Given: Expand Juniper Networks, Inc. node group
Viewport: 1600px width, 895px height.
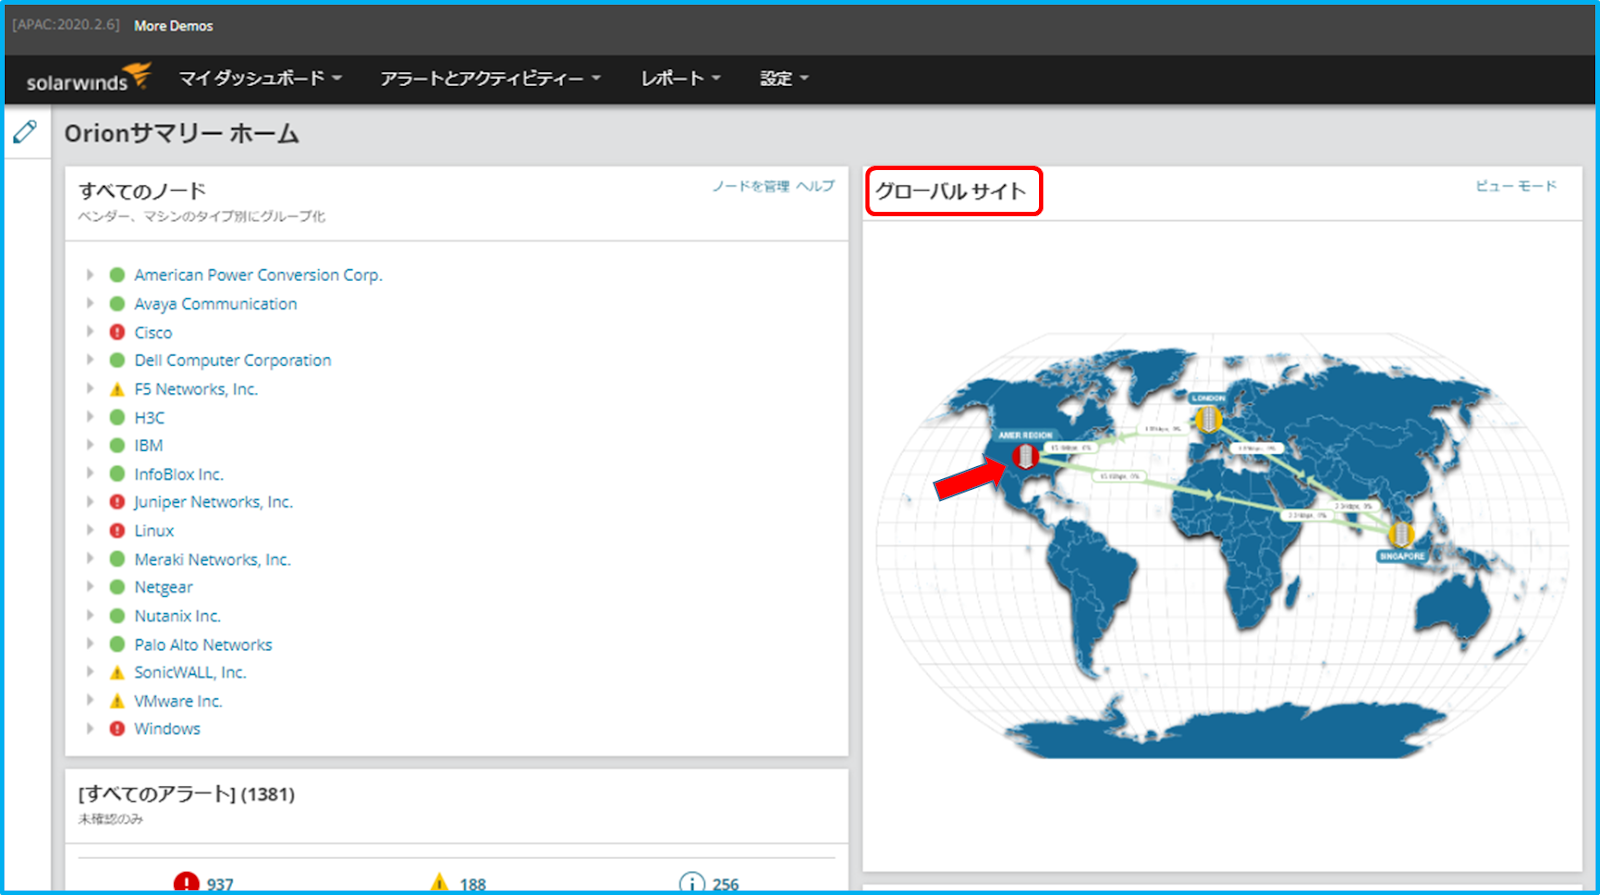Looking at the screenshot, I should (x=90, y=502).
